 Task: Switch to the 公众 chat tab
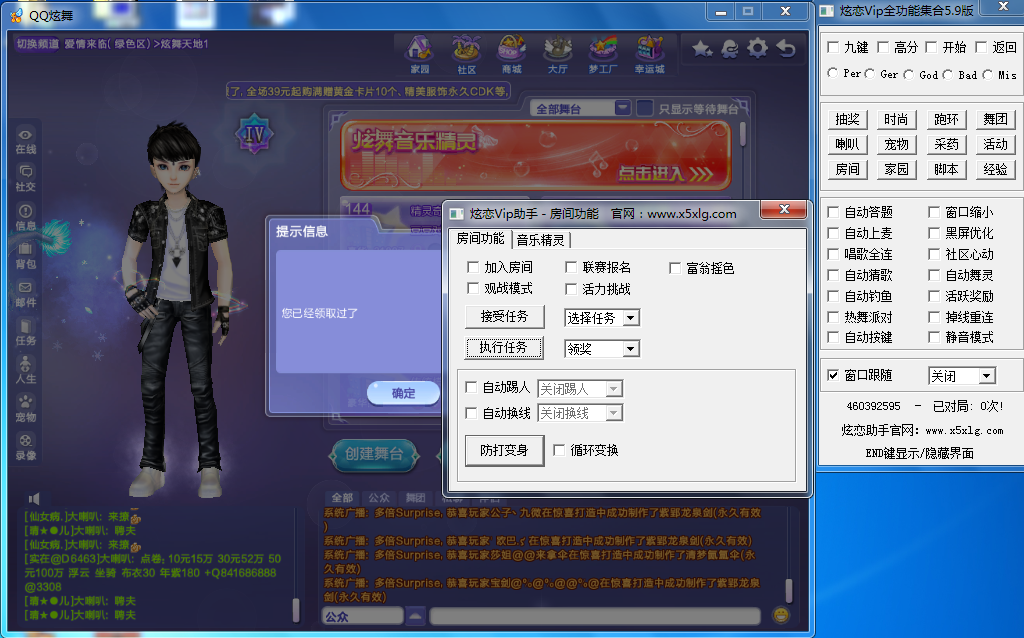click(x=379, y=498)
